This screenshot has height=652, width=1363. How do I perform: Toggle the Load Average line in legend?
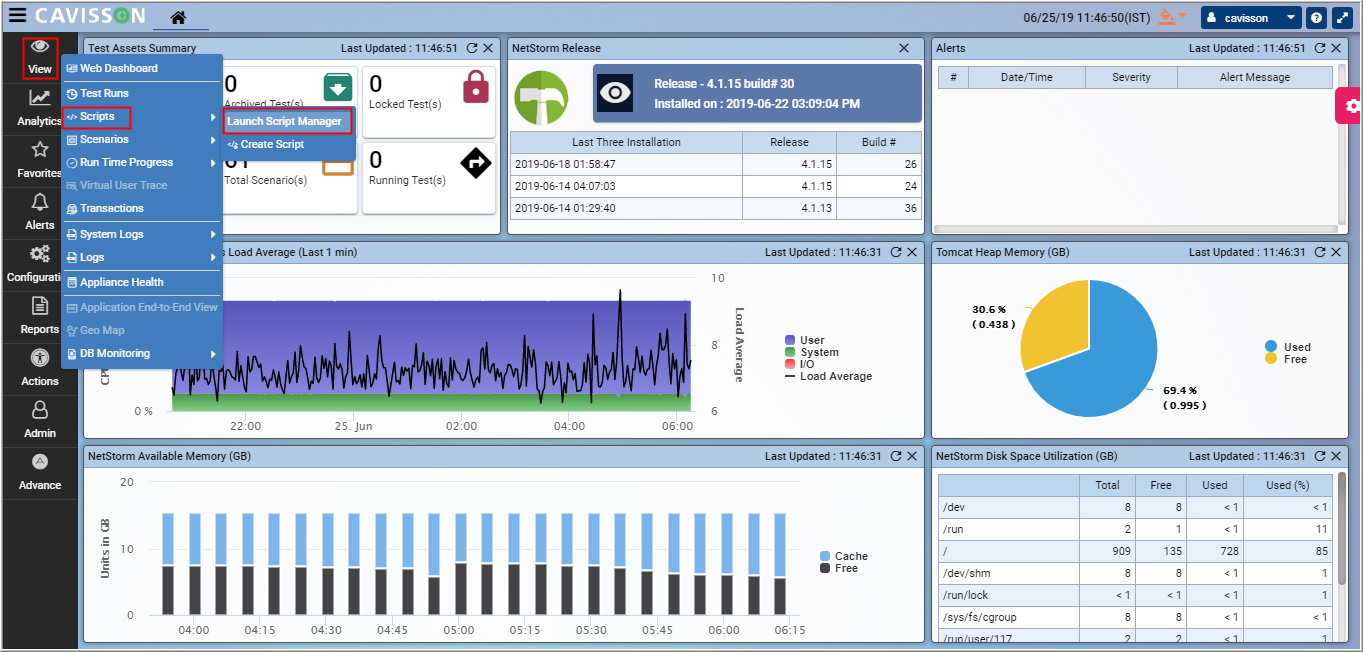click(829, 376)
